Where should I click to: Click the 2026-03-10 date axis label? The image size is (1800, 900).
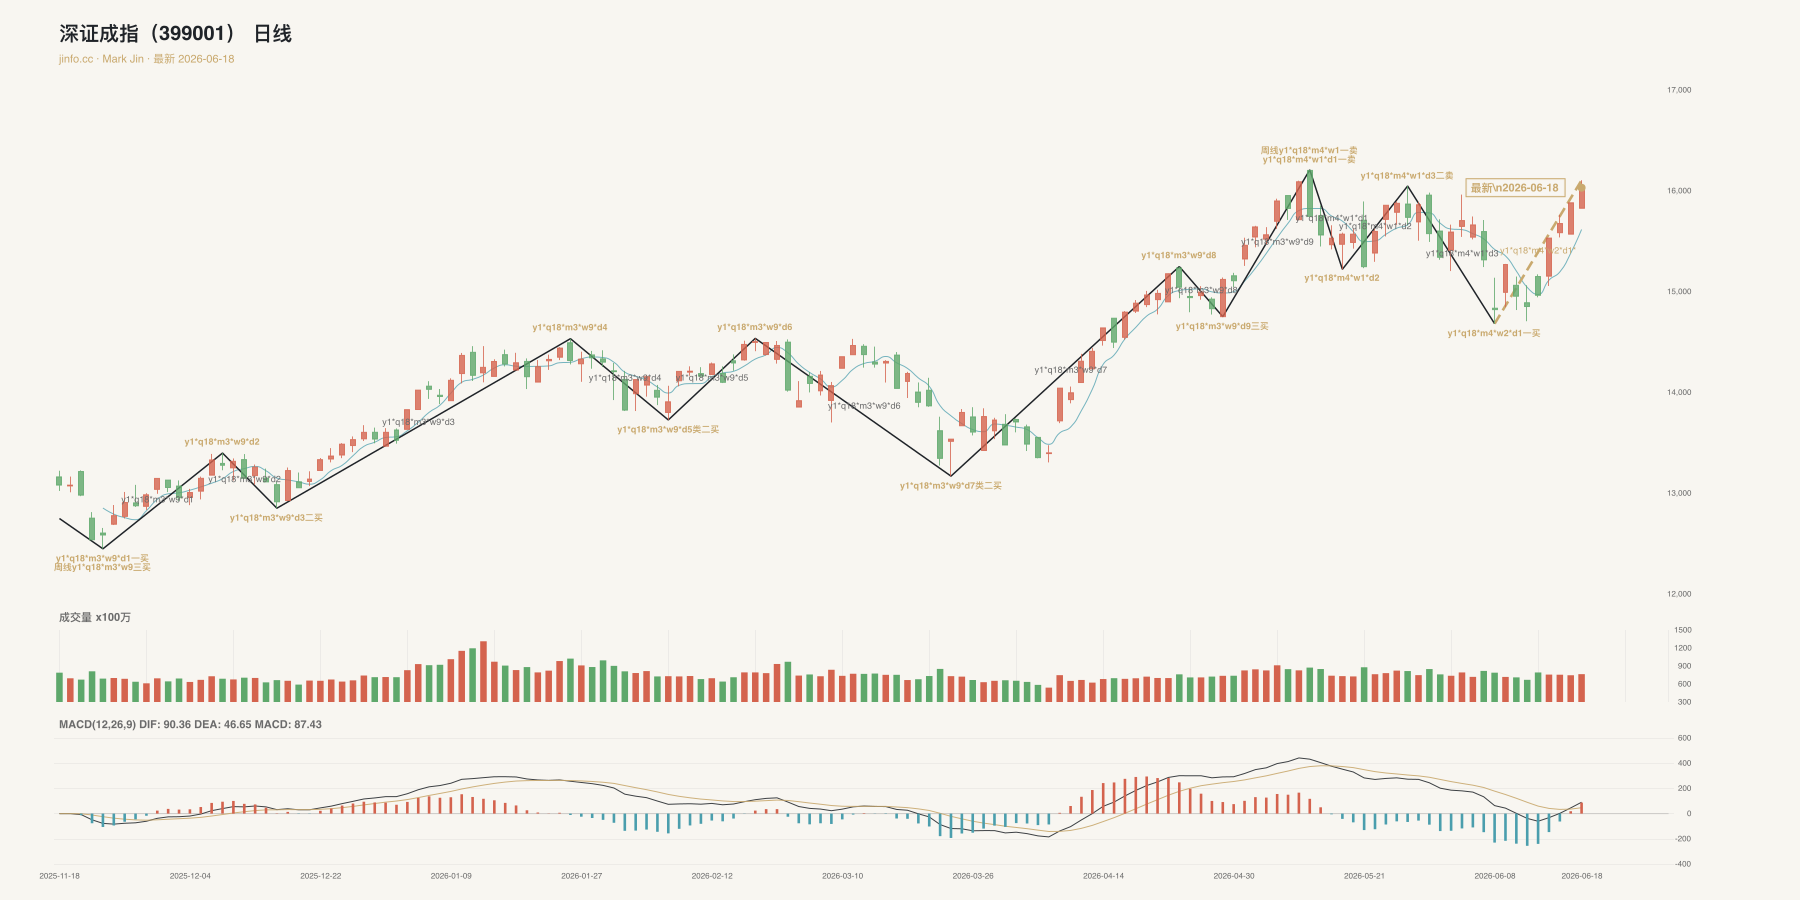click(843, 876)
